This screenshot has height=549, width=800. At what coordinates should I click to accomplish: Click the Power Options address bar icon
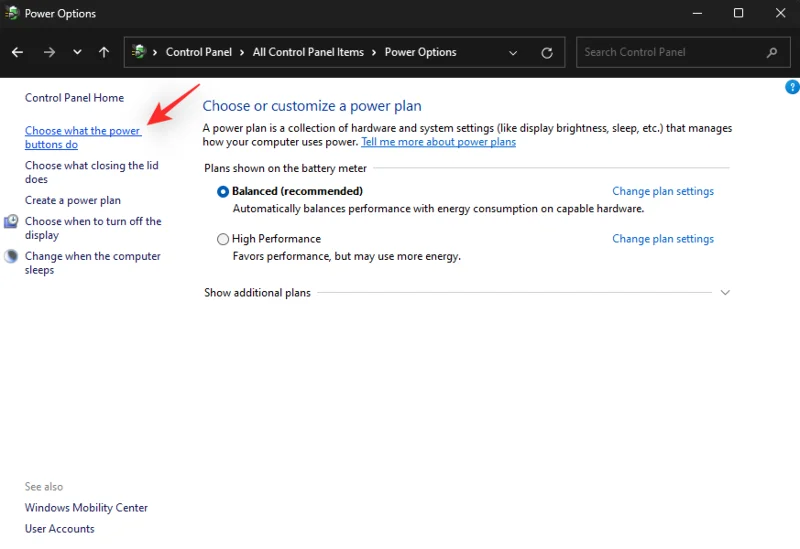[x=139, y=52]
